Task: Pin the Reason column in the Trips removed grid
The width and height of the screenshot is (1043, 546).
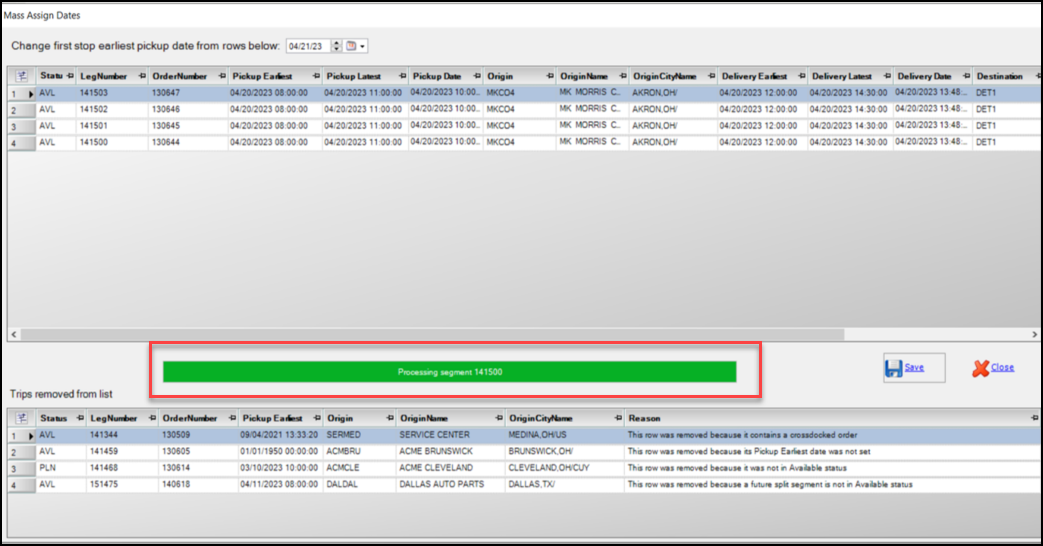Action: point(1034,418)
